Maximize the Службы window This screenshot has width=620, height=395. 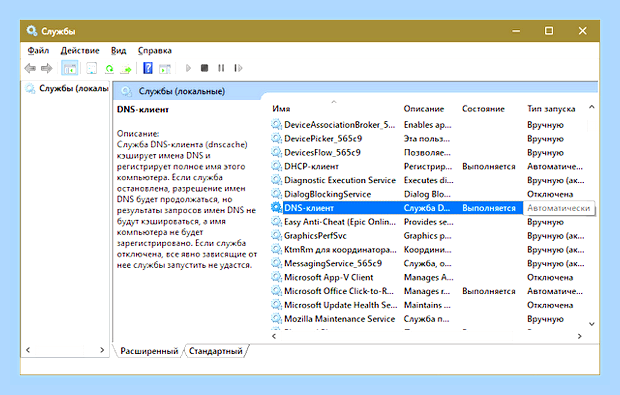[549, 30]
